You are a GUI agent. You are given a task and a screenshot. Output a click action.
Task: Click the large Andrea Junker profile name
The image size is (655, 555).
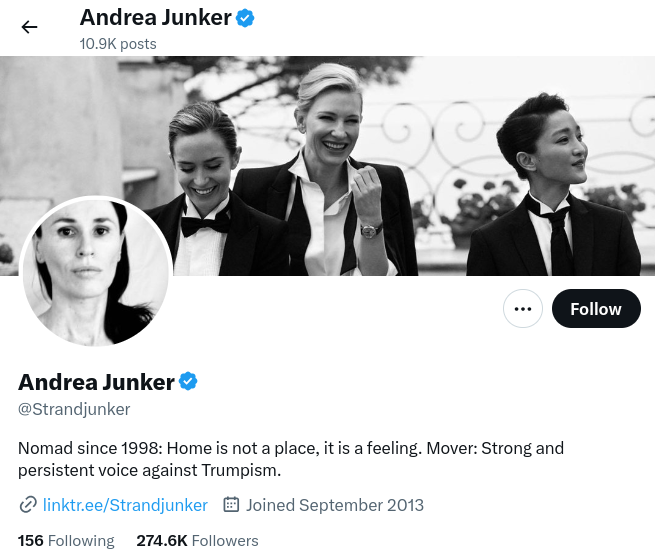pos(96,382)
